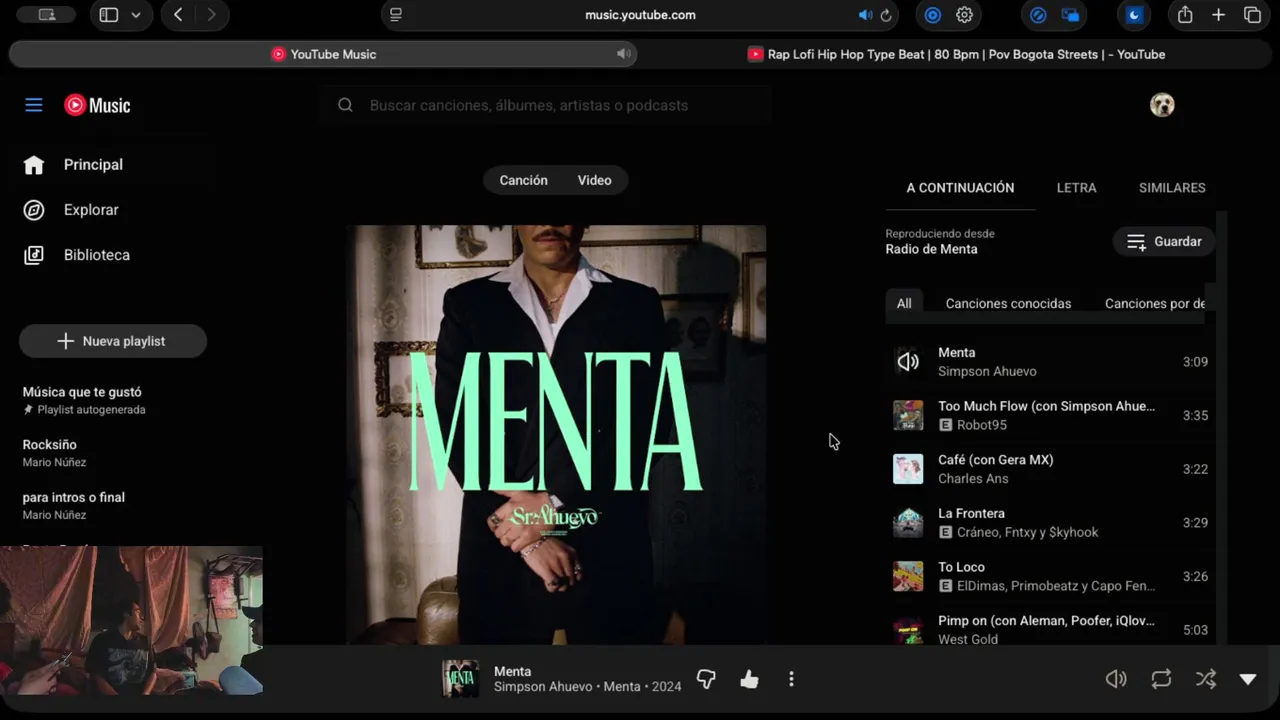Open the A CONTINUACIÓN tab

pos(960,188)
